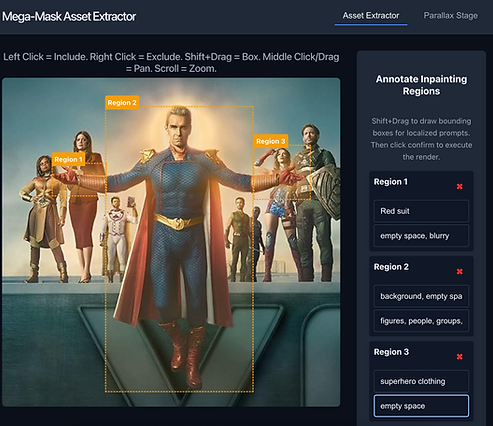The image size is (493, 426).
Task: Select the Region 3 label on the image
Action: [270, 141]
